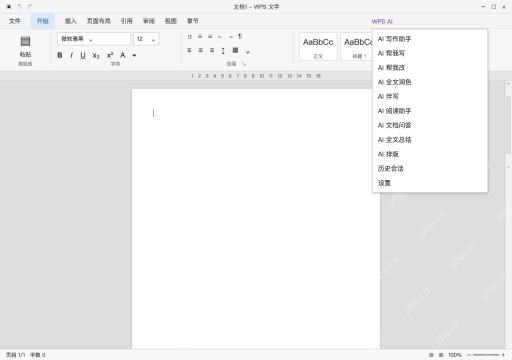Viewport: 512px width, 360px height.
Task: Select the 标题 1 style thumbnail
Action: pos(356,46)
